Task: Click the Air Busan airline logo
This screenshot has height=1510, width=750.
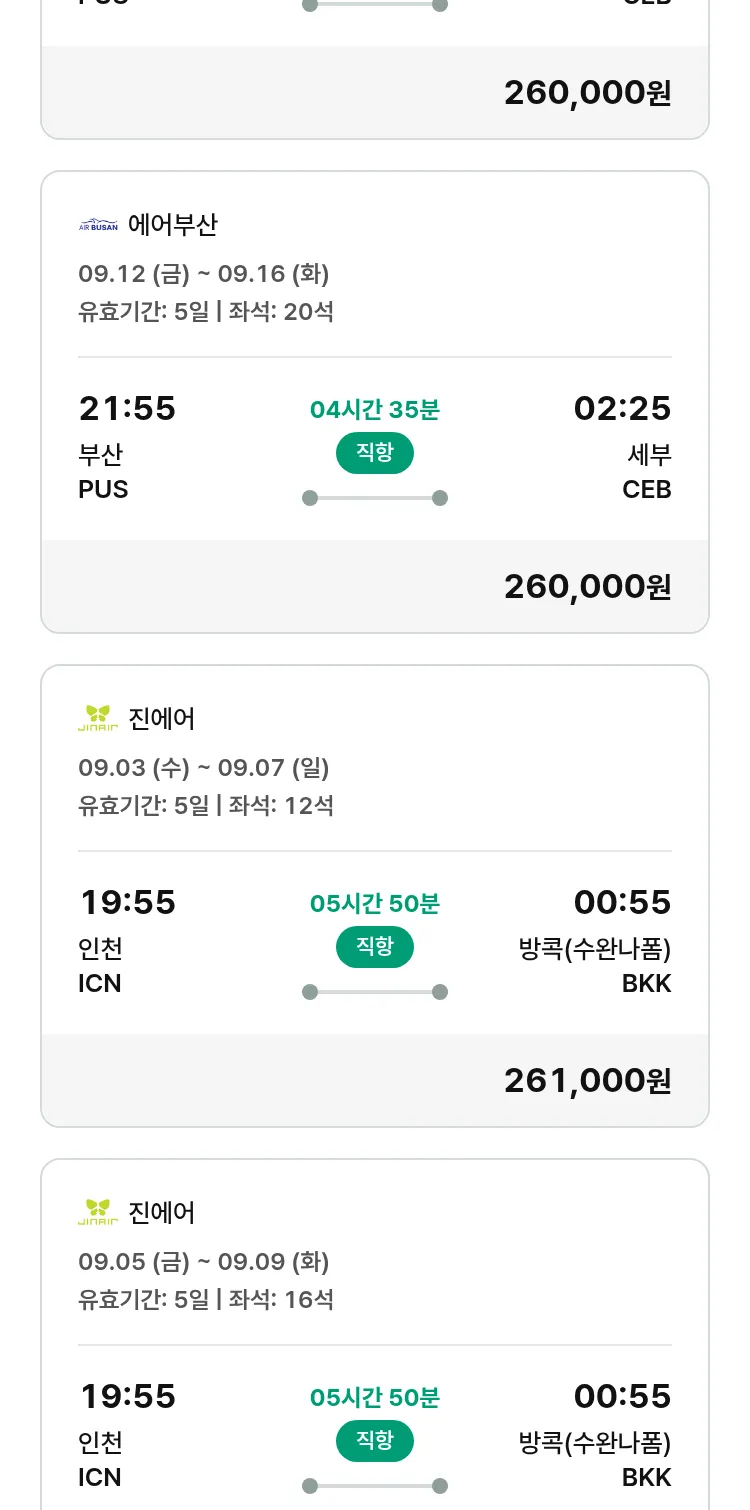Action: click(98, 225)
